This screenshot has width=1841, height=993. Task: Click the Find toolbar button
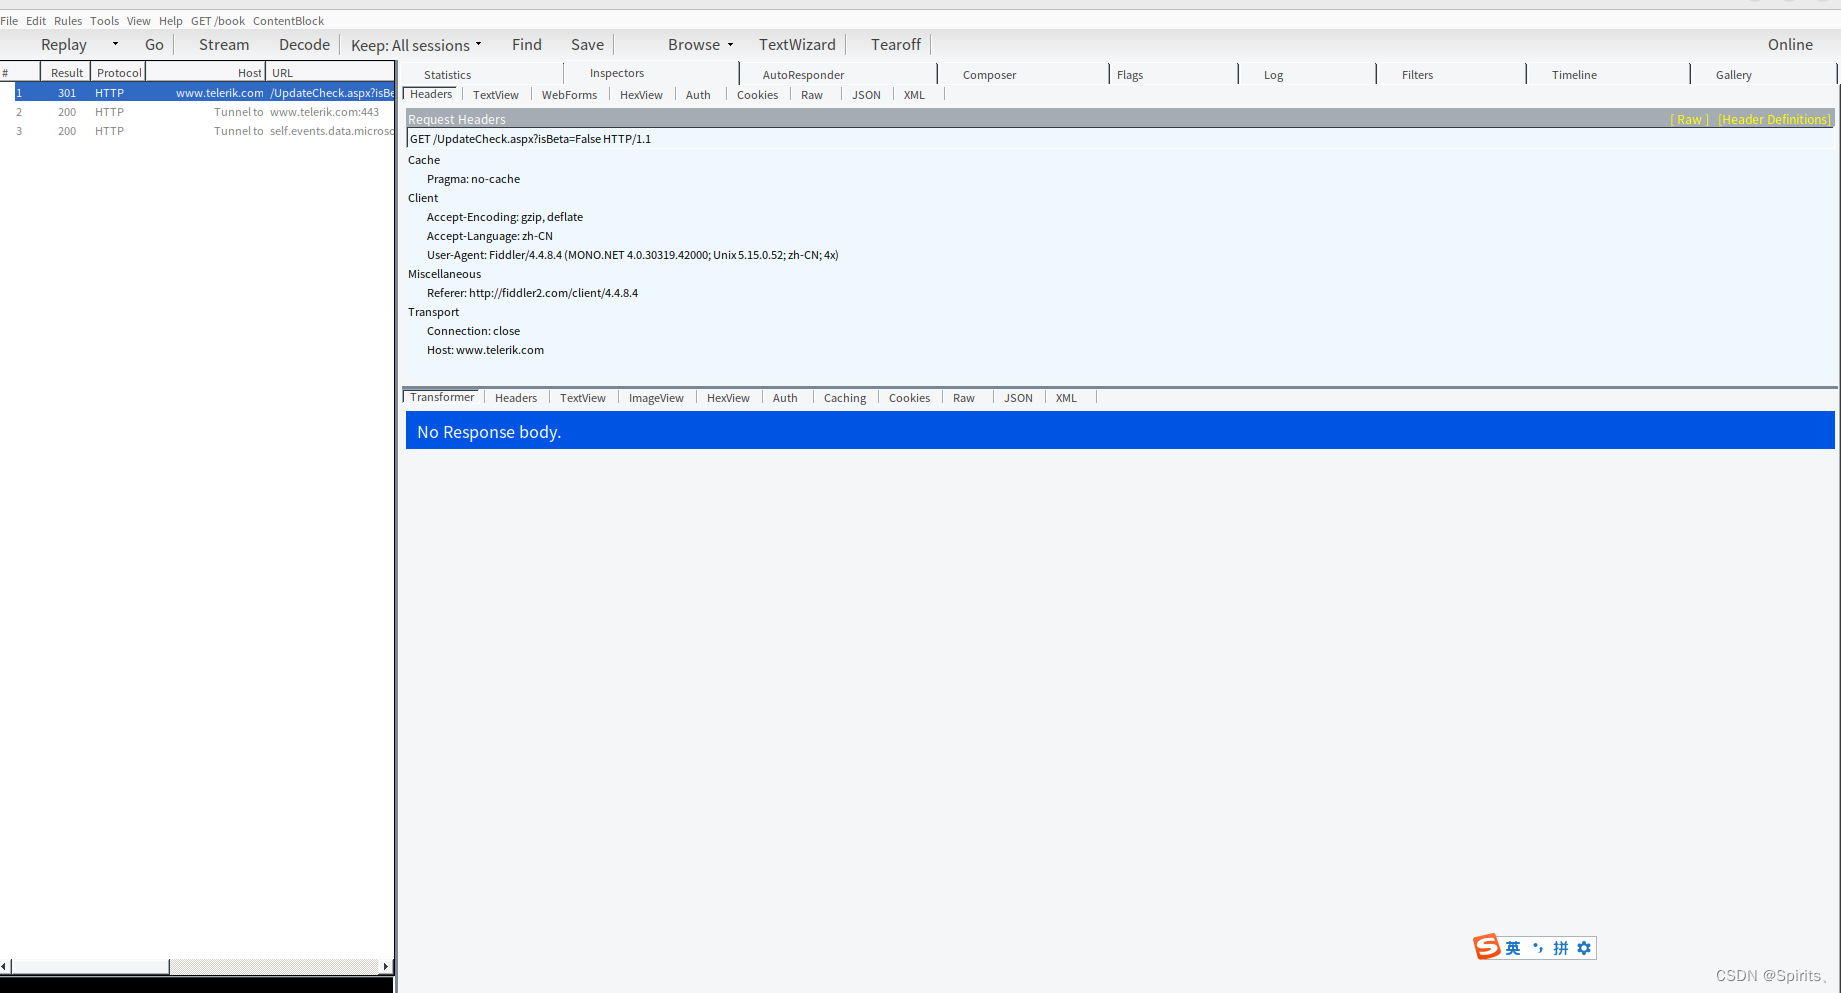[527, 45]
